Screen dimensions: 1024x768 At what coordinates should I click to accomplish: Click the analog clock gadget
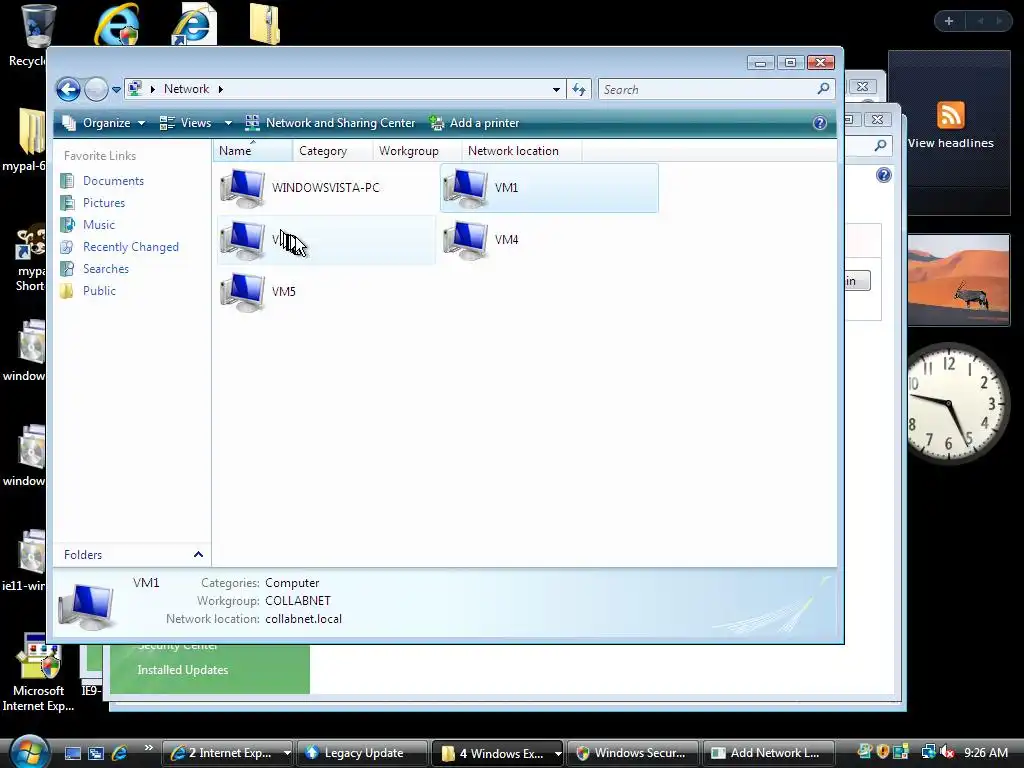(x=958, y=403)
